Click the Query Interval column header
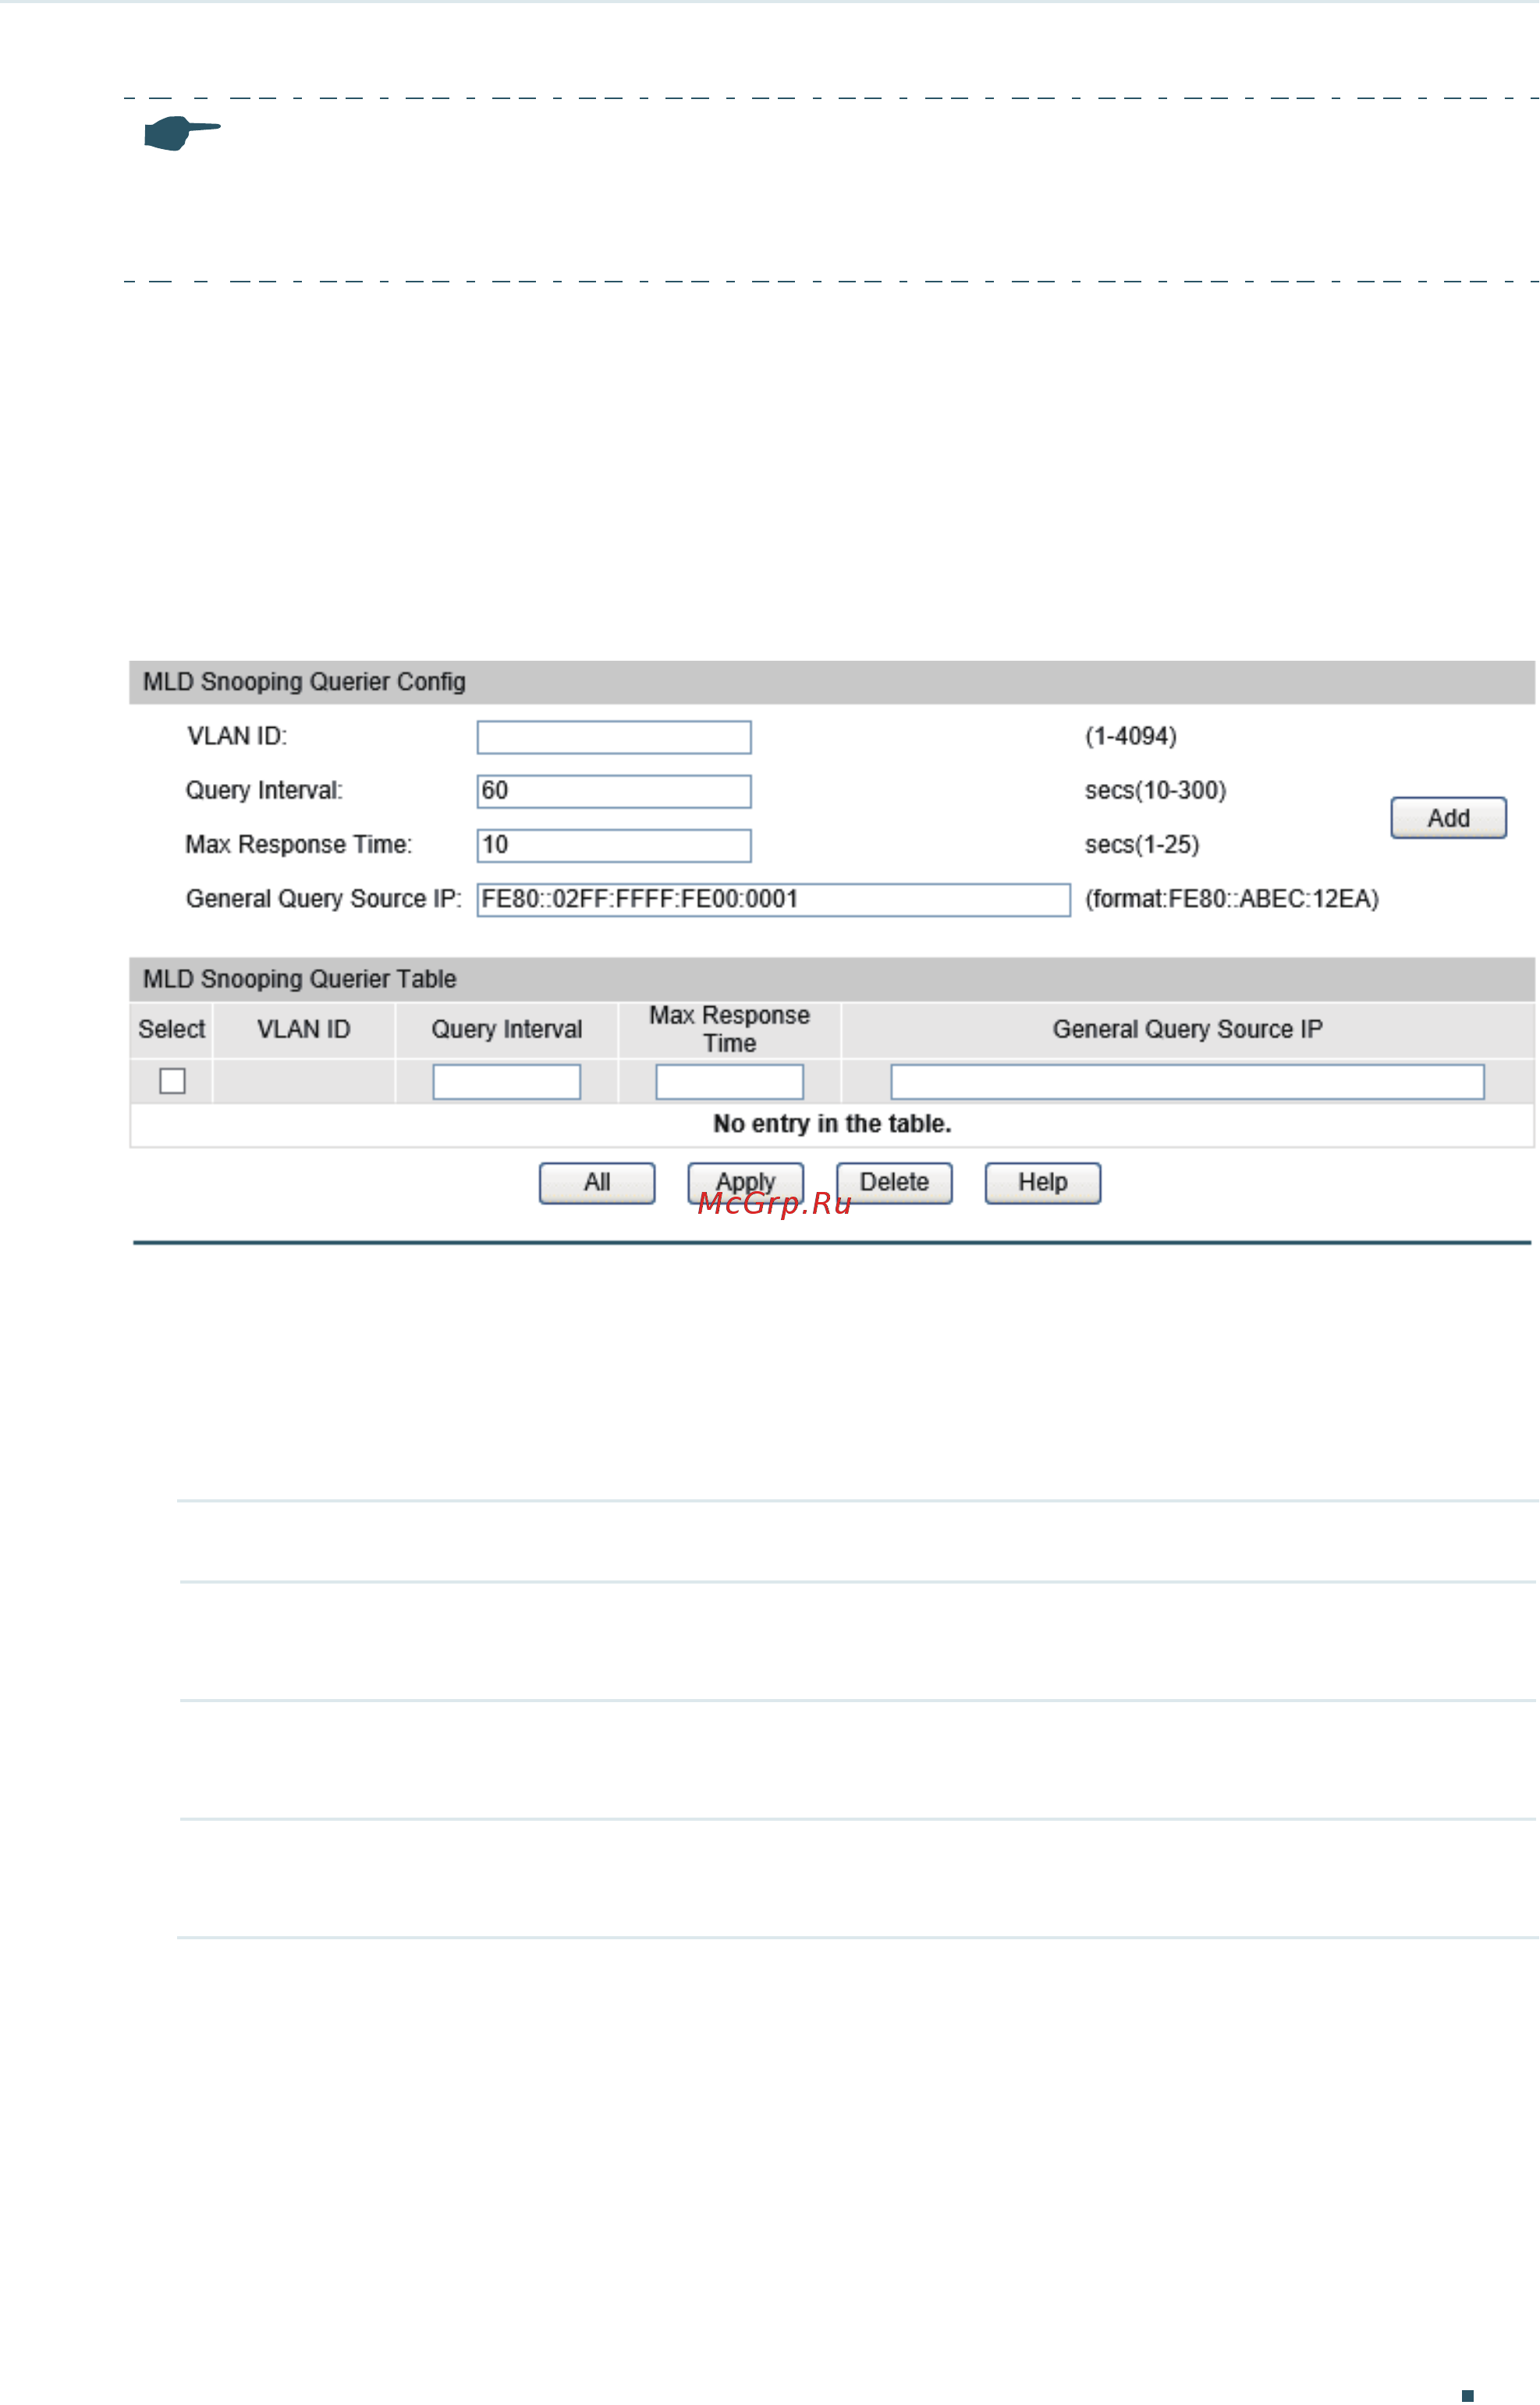The image size is (1540, 2405). pyautogui.click(x=507, y=1030)
